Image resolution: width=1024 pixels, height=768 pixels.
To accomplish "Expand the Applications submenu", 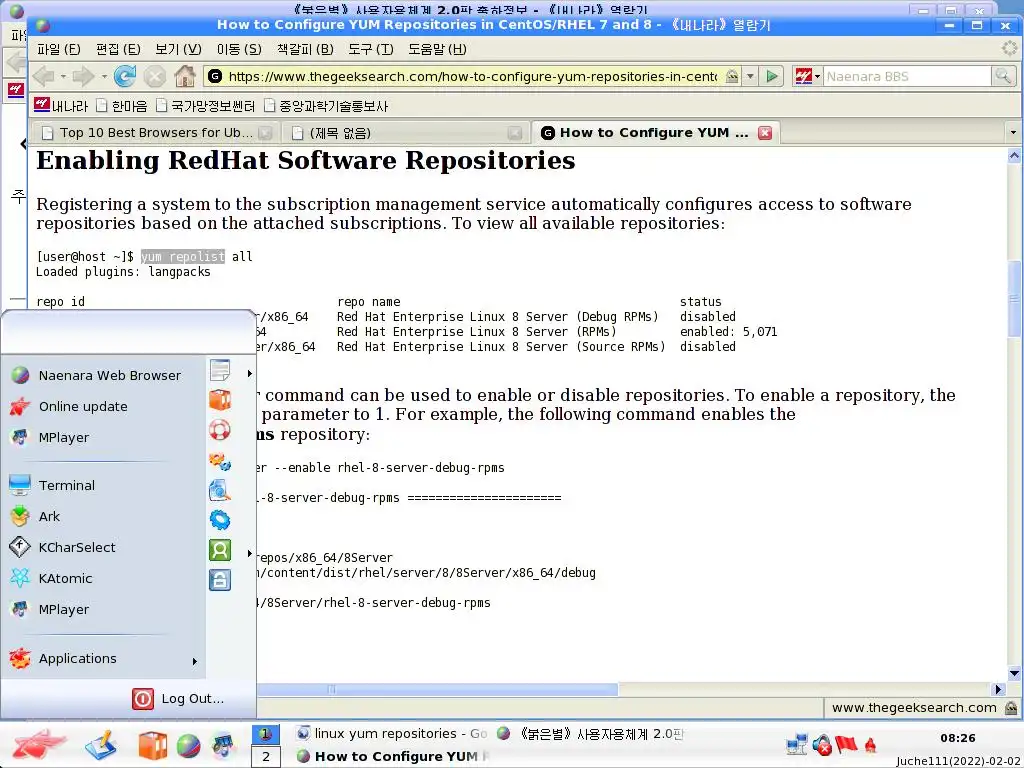I will (x=103, y=659).
